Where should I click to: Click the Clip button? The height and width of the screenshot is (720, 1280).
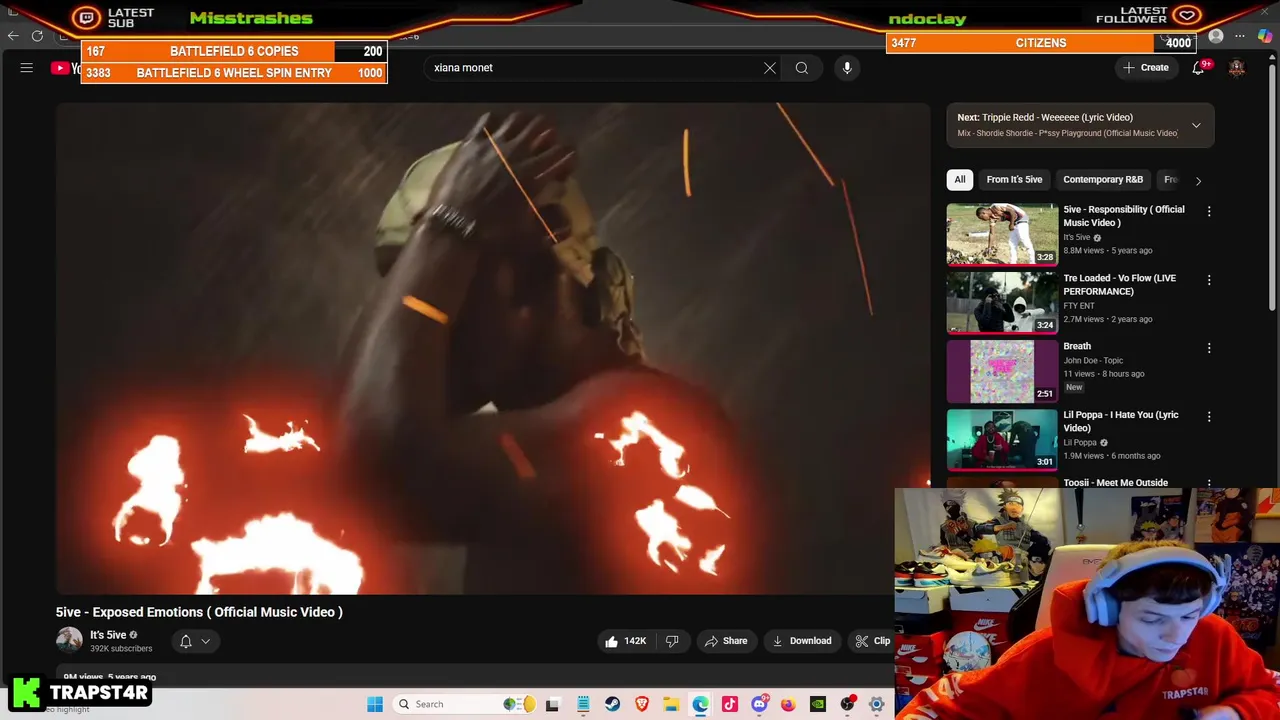[x=872, y=641]
